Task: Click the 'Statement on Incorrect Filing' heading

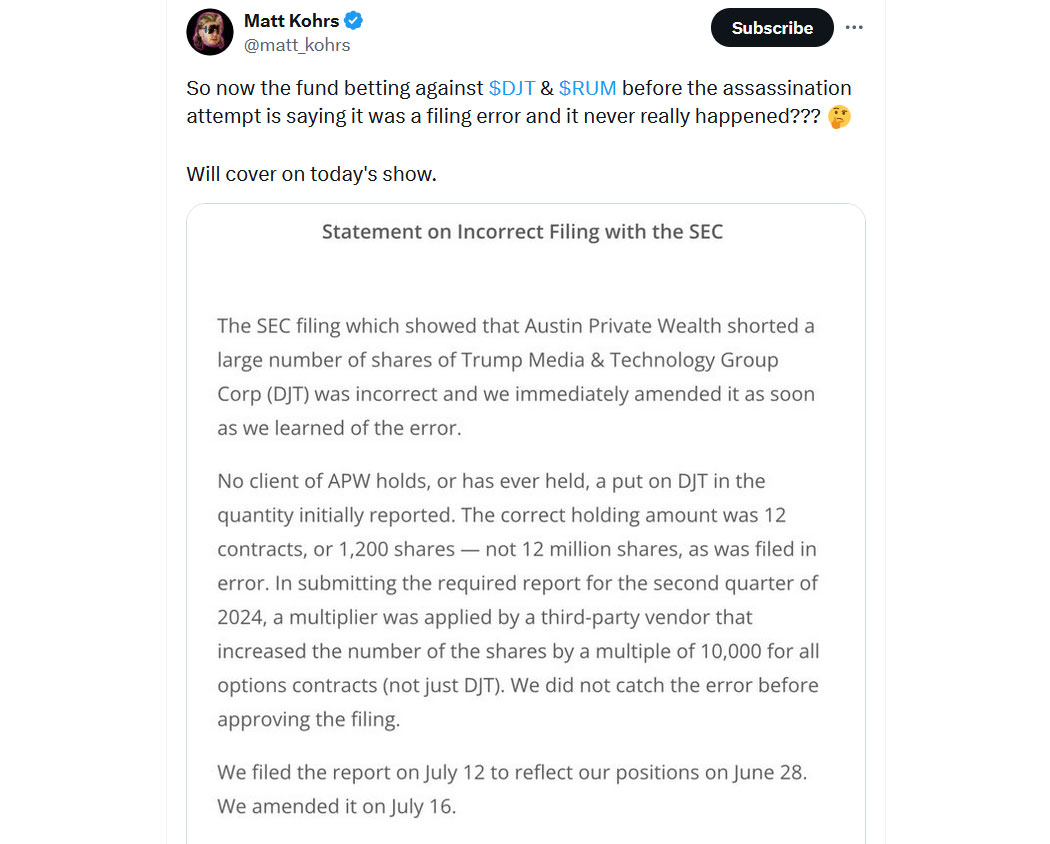Action: (522, 232)
